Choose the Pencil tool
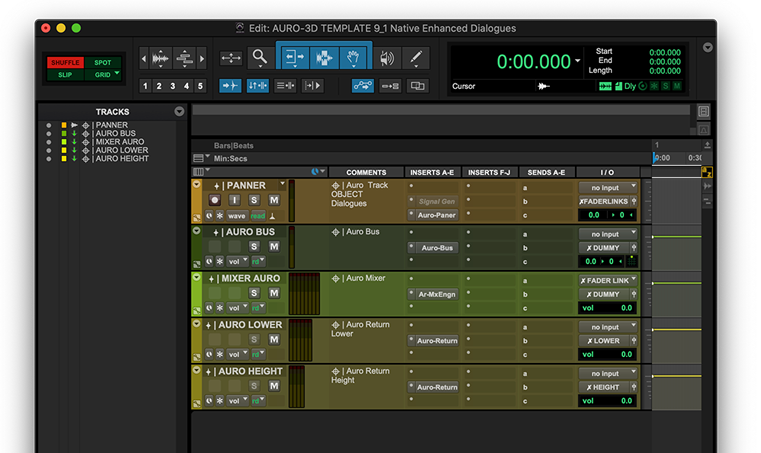This screenshot has height=453, width=761. click(416, 58)
